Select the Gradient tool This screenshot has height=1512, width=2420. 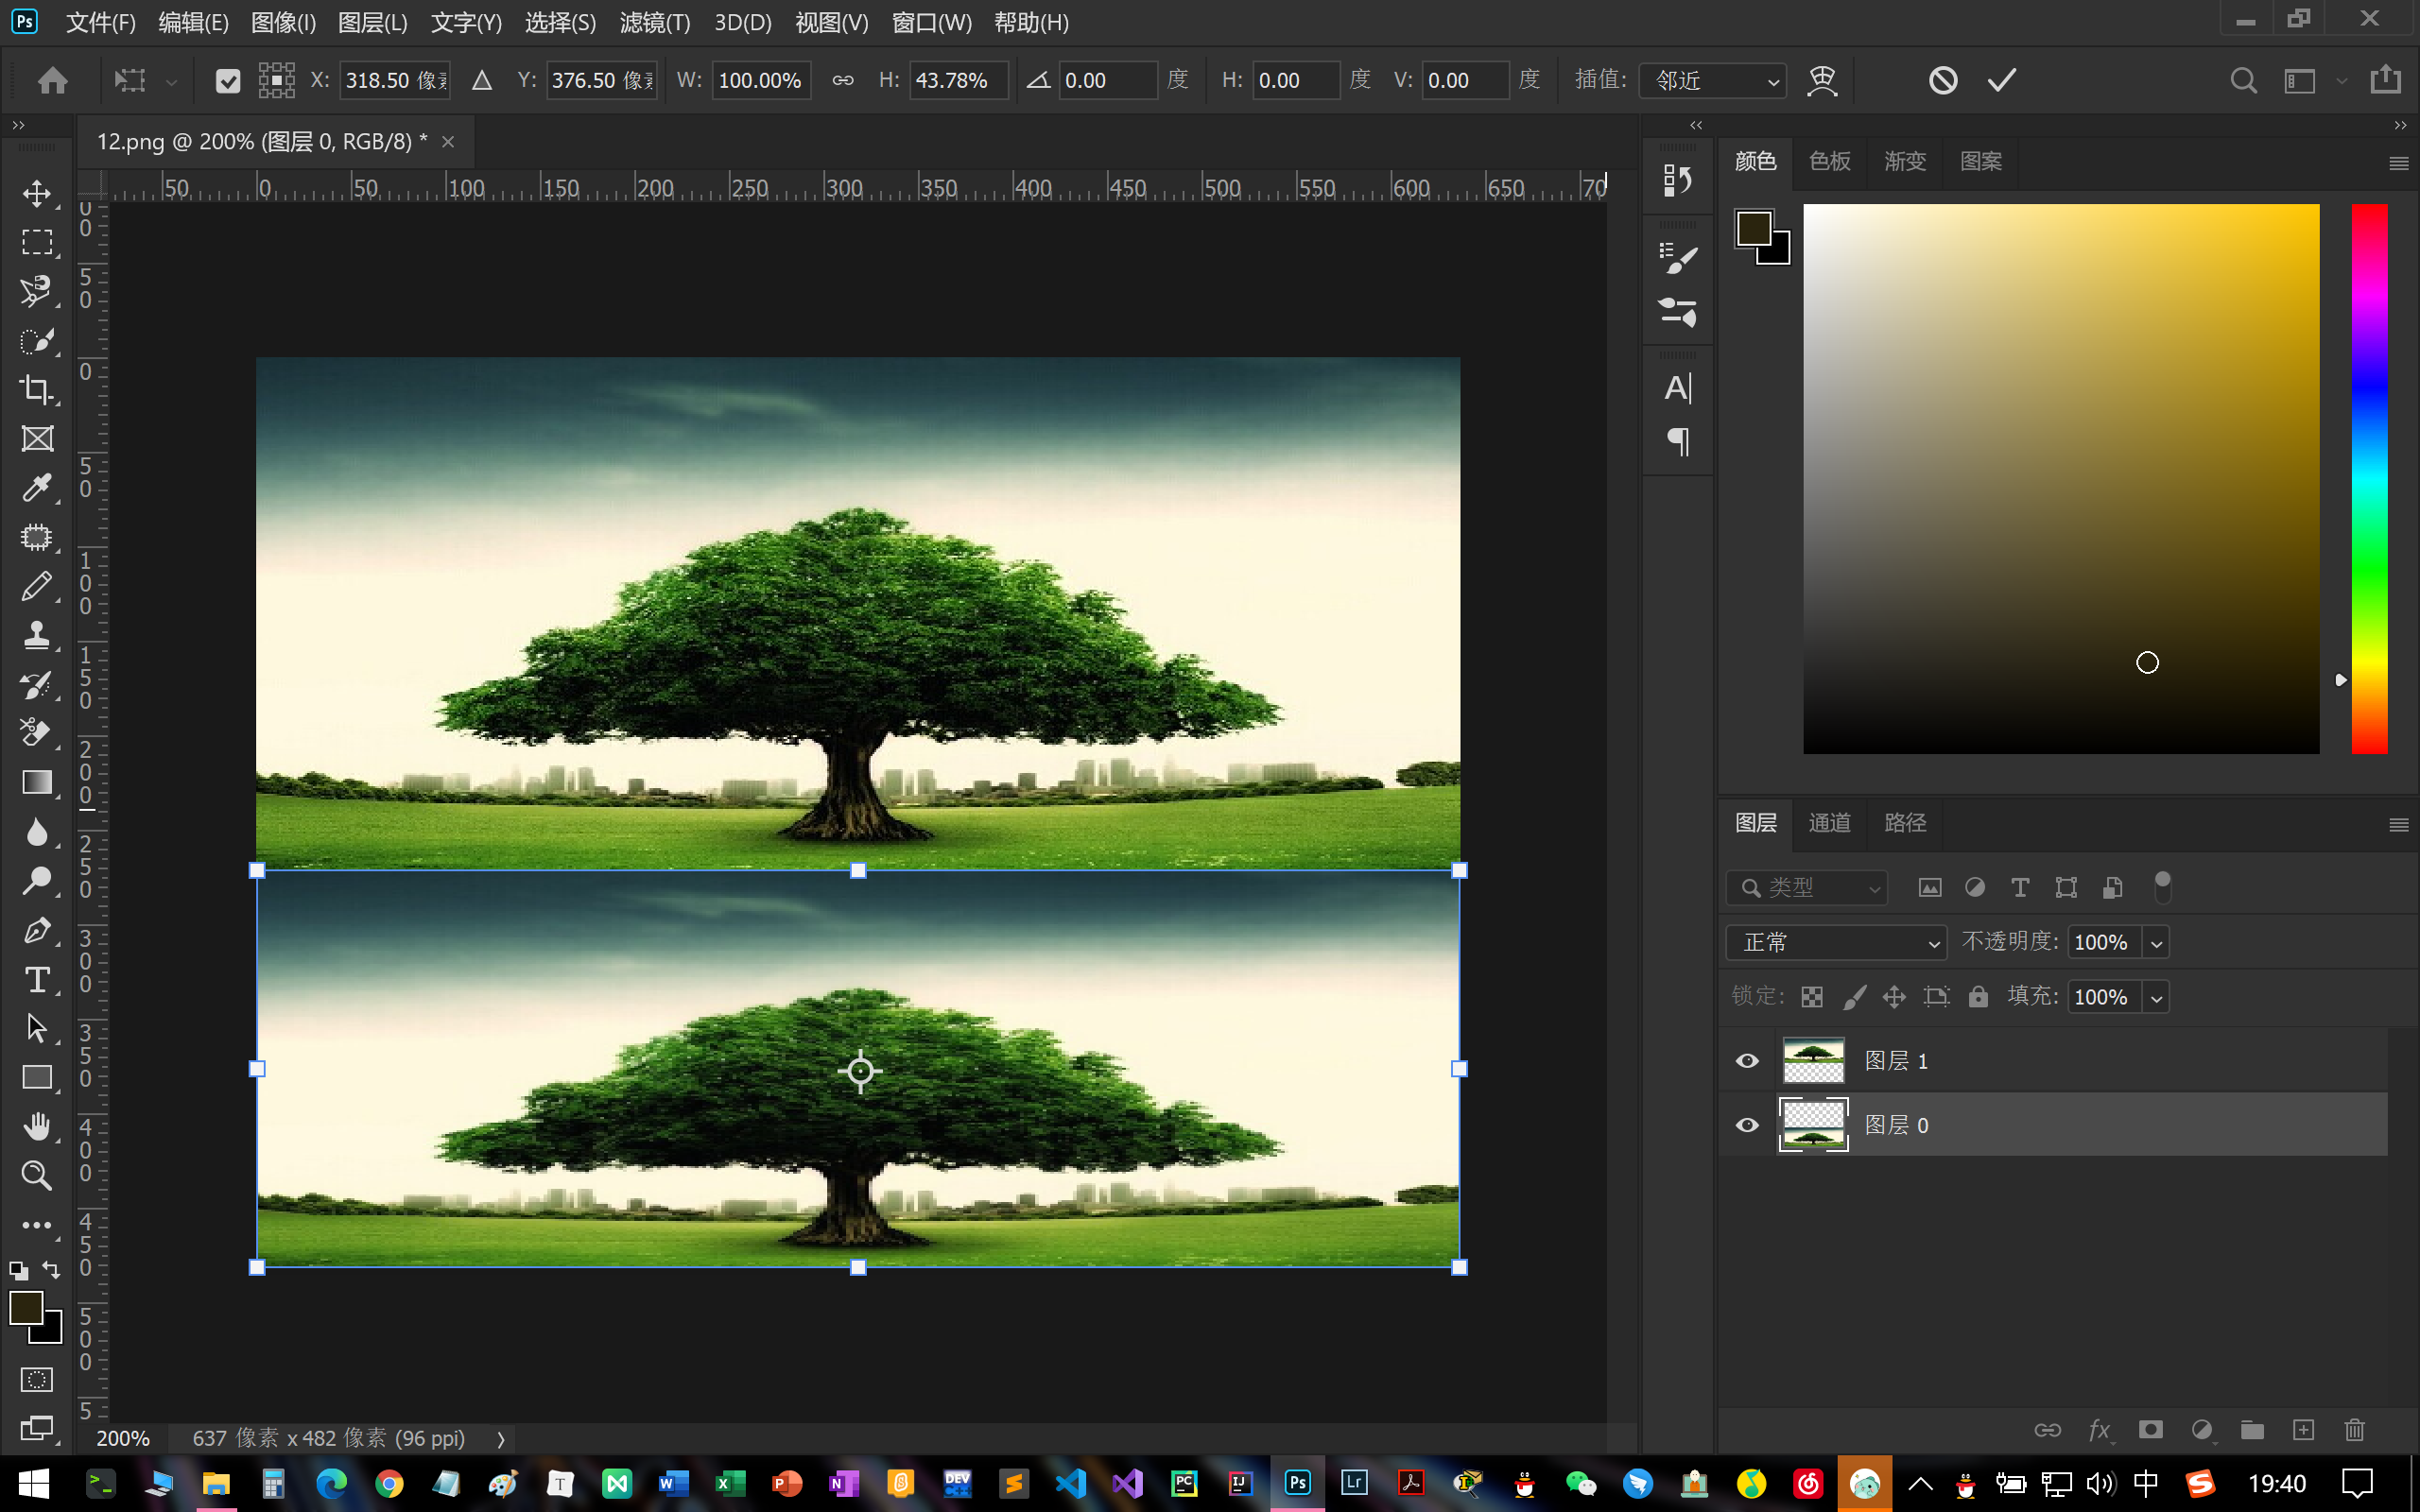pos(37,782)
